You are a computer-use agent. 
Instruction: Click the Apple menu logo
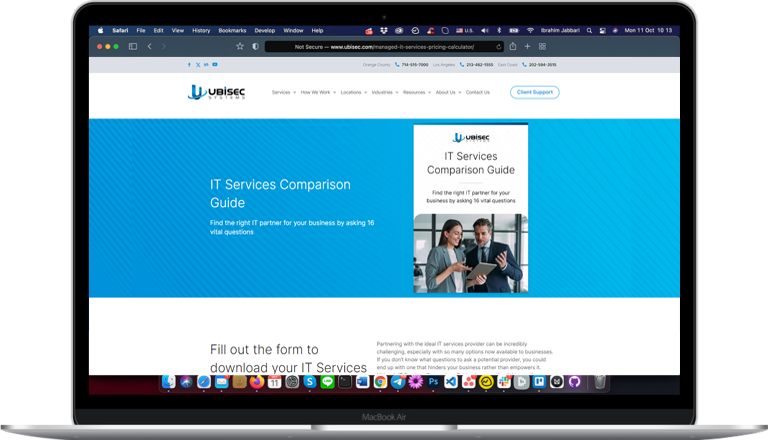click(100, 30)
